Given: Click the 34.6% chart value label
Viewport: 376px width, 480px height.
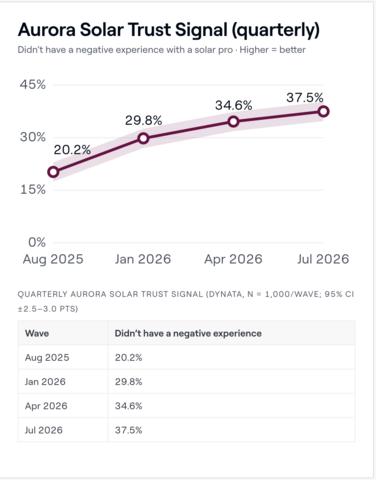Looking at the screenshot, I should (233, 105).
